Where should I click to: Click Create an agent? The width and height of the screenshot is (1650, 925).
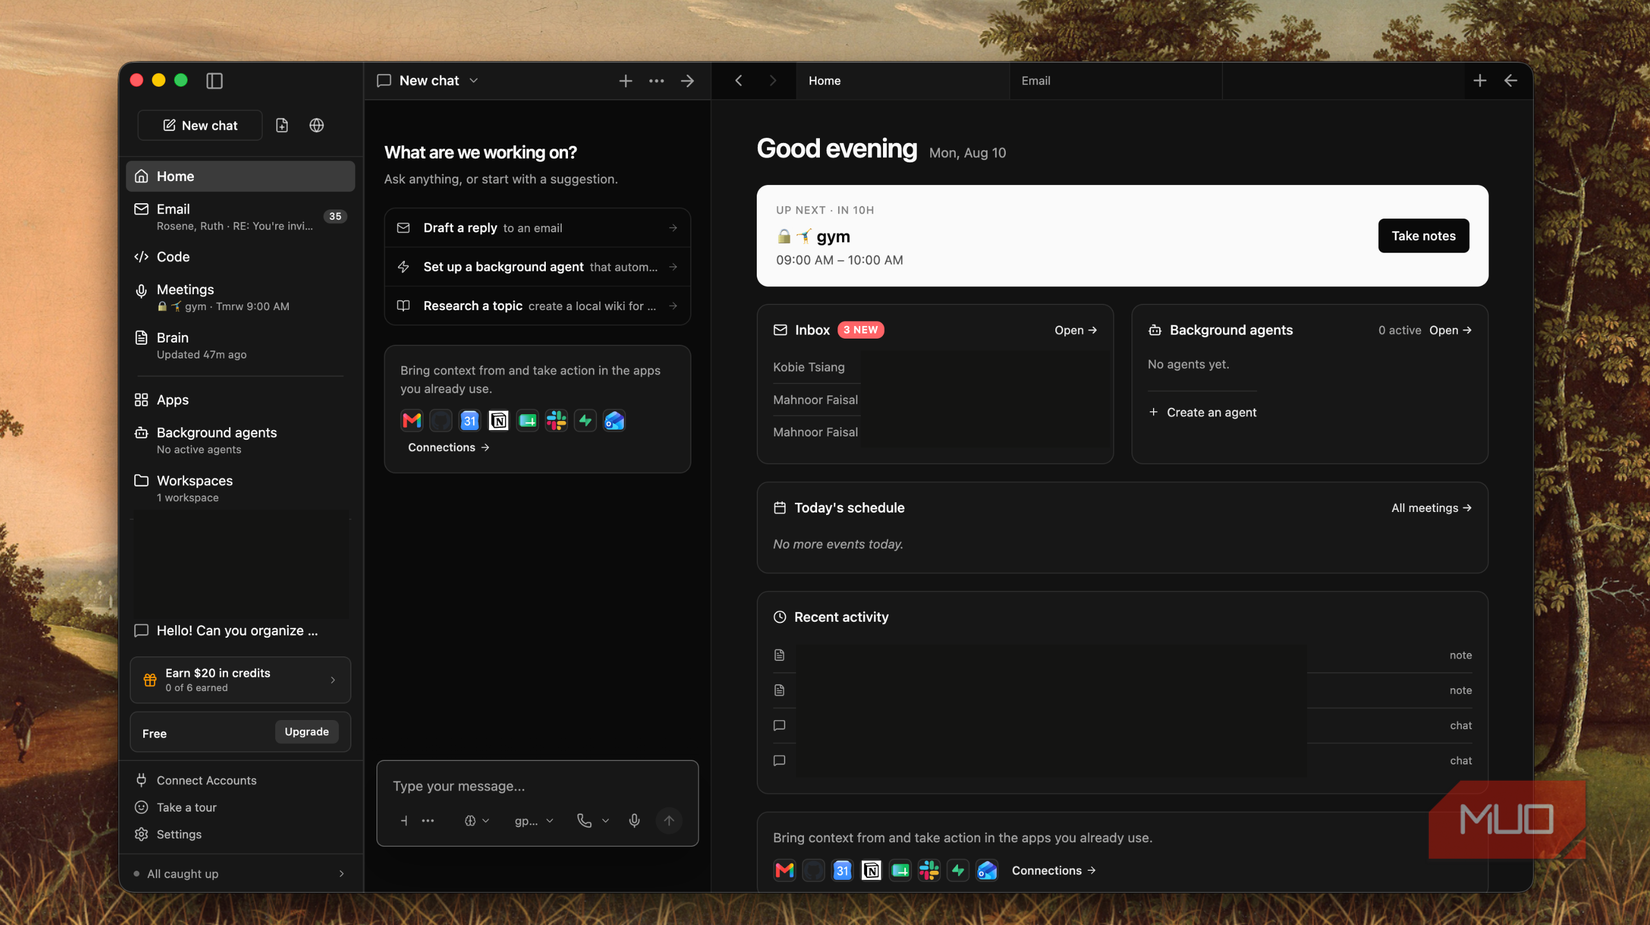pos(1203,412)
